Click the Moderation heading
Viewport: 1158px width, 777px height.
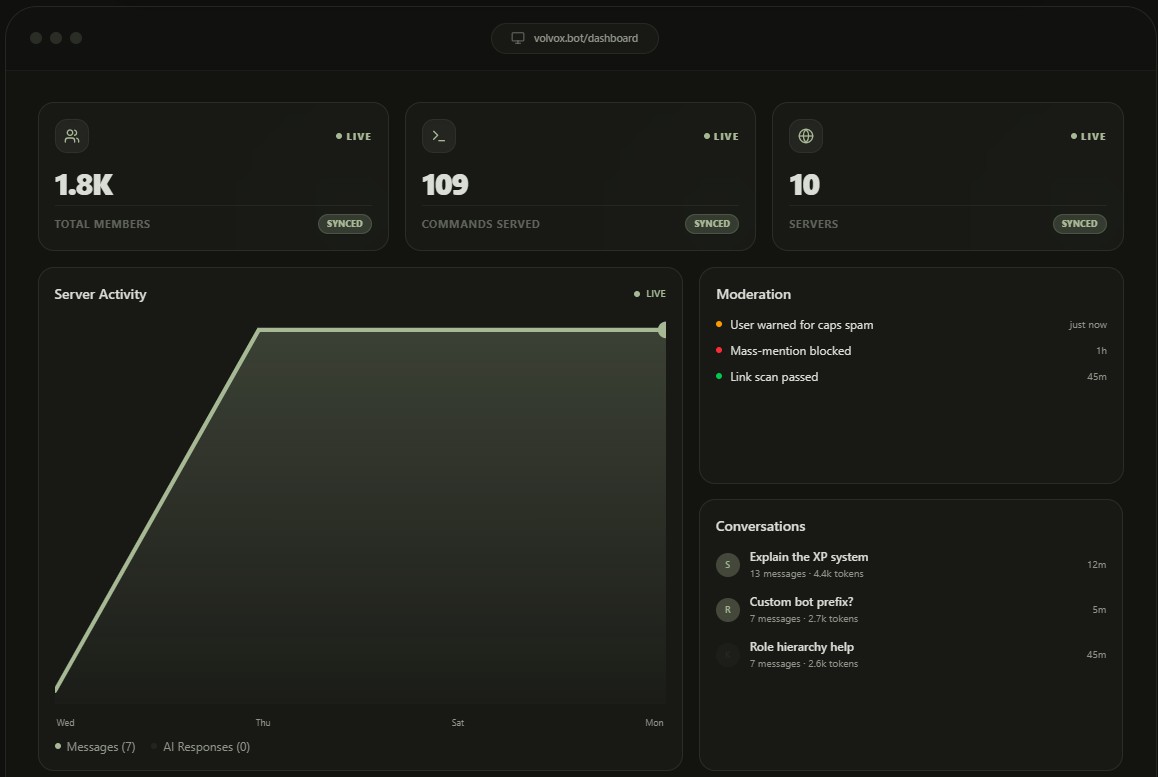tap(753, 294)
